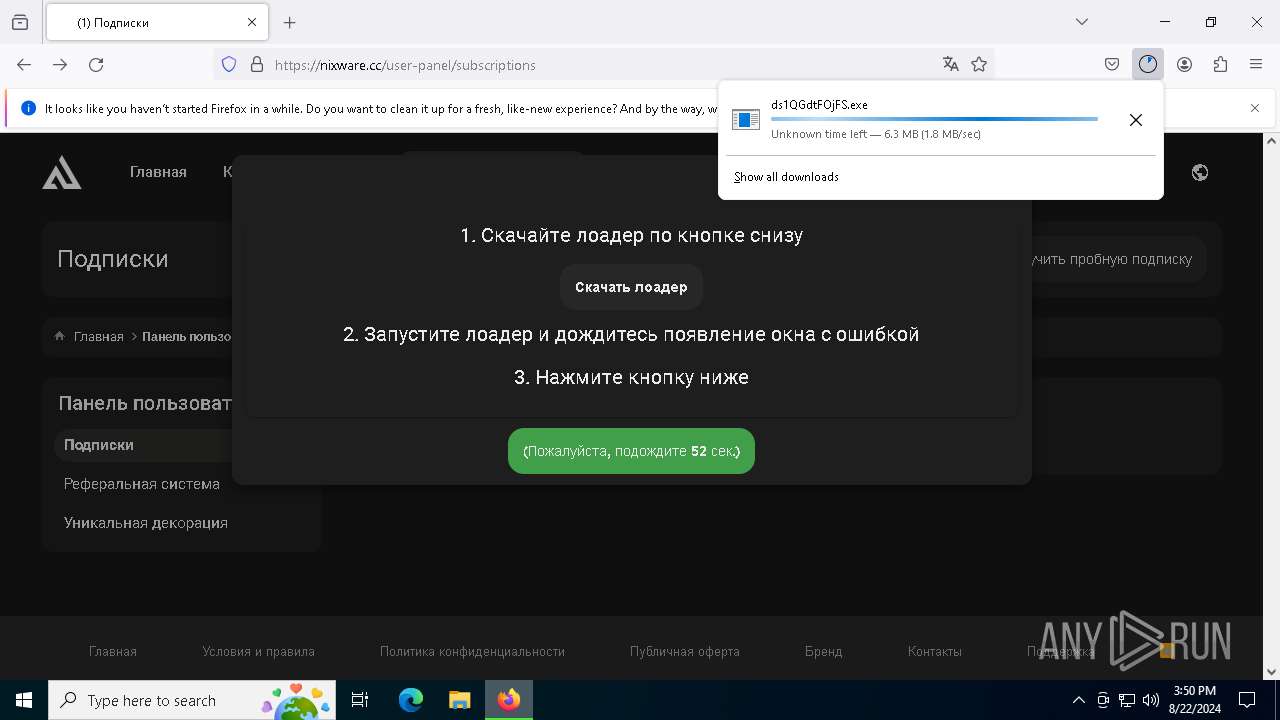Open Firefox View icon beside the tab

(x=20, y=22)
